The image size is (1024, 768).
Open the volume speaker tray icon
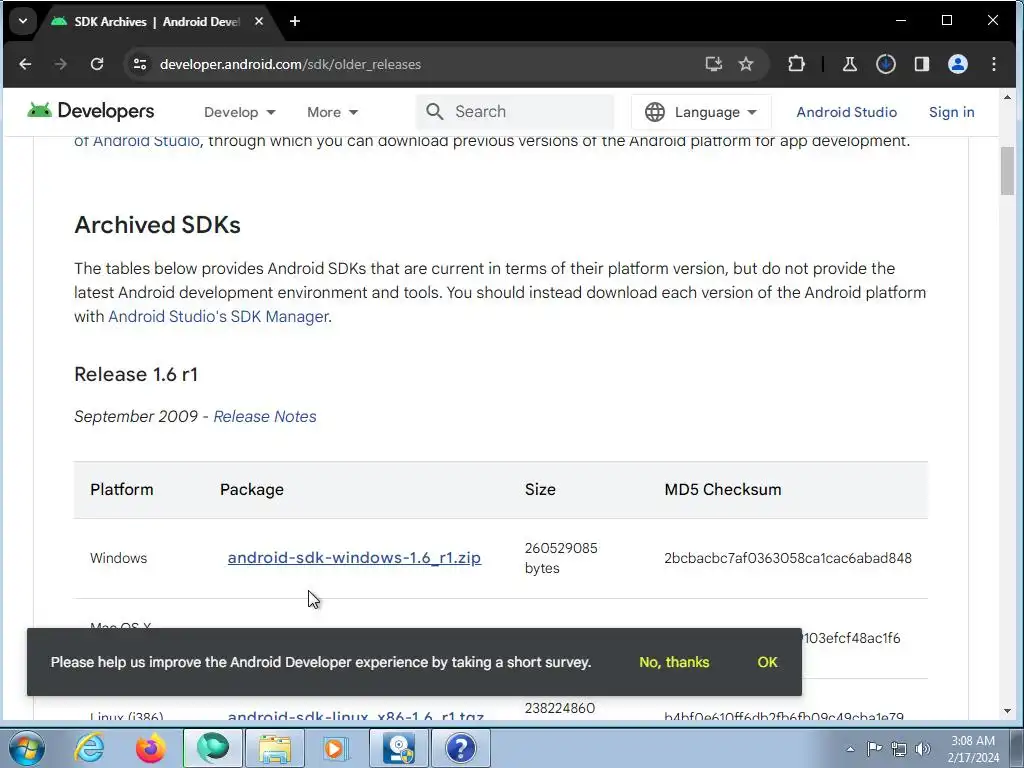coord(923,749)
